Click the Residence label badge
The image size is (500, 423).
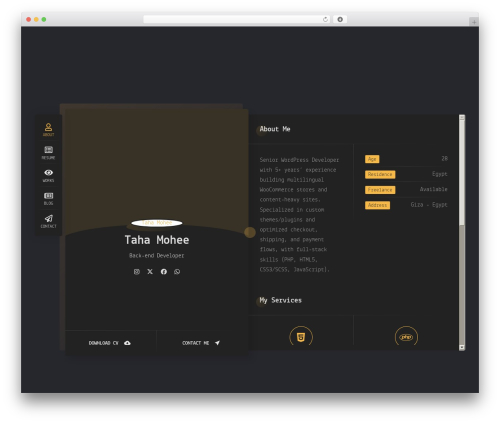tap(380, 174)
